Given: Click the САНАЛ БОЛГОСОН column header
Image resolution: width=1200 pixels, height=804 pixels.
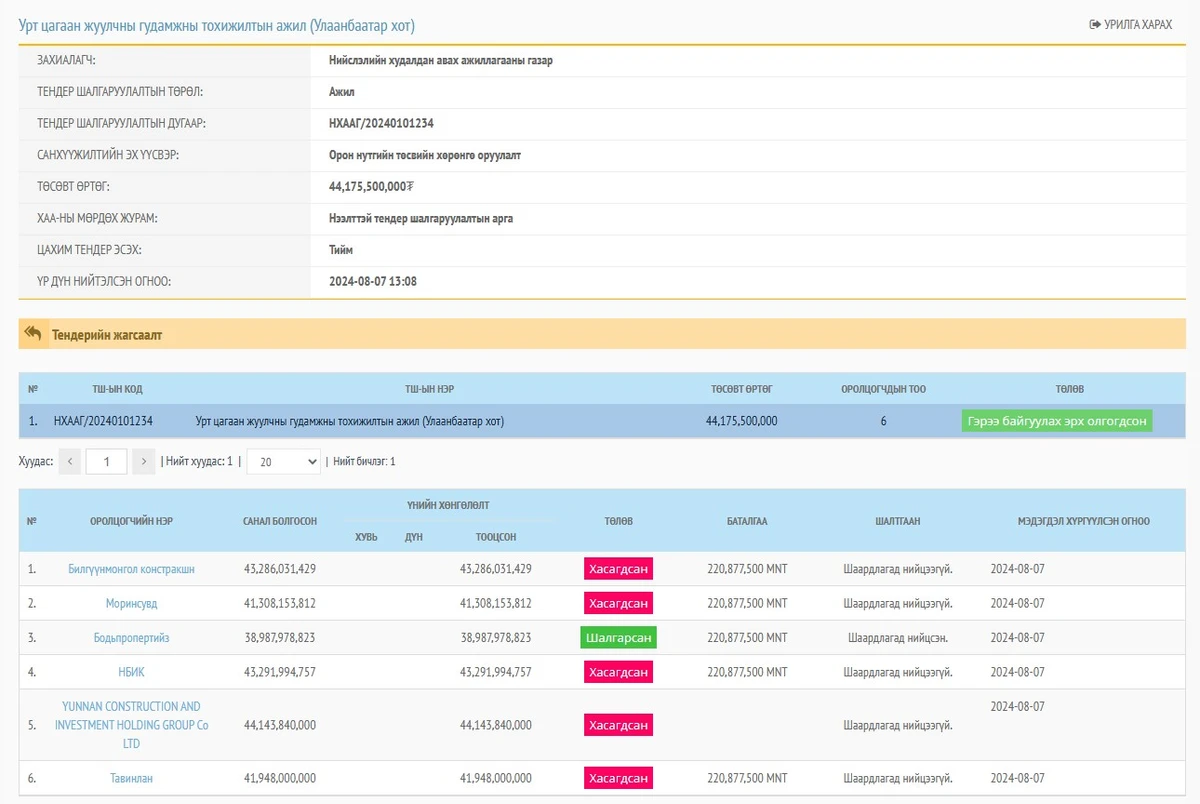Looking at the screenshot, I should click(x=280, y=521).
